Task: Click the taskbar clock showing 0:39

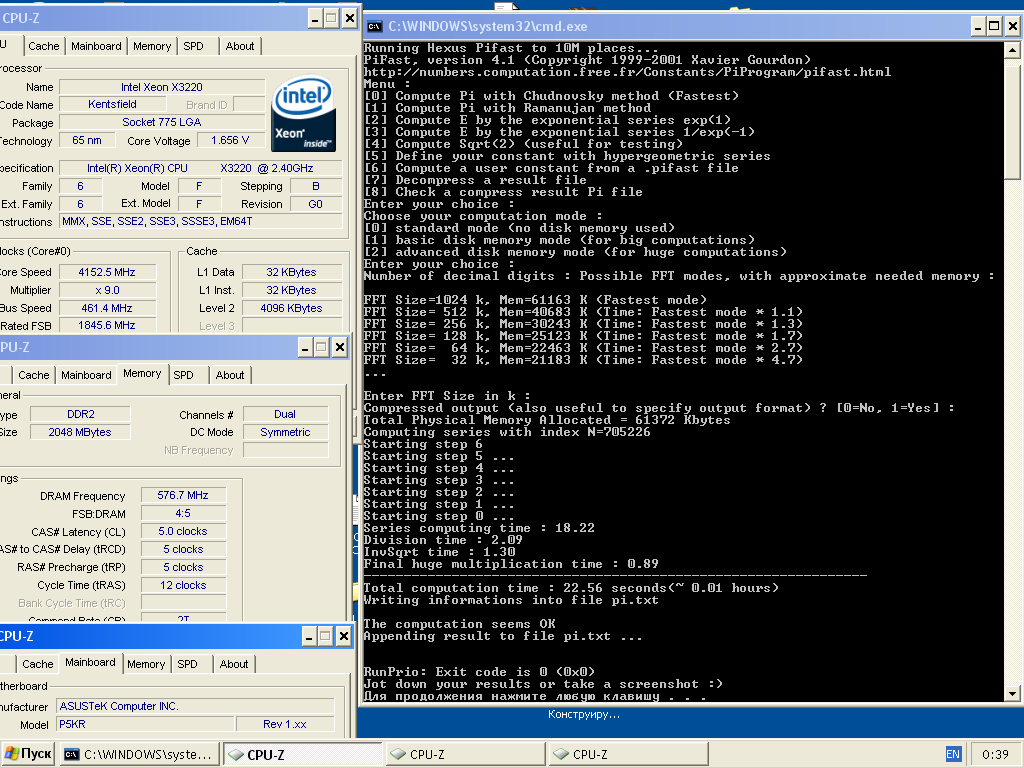Action: pos(995,754)
